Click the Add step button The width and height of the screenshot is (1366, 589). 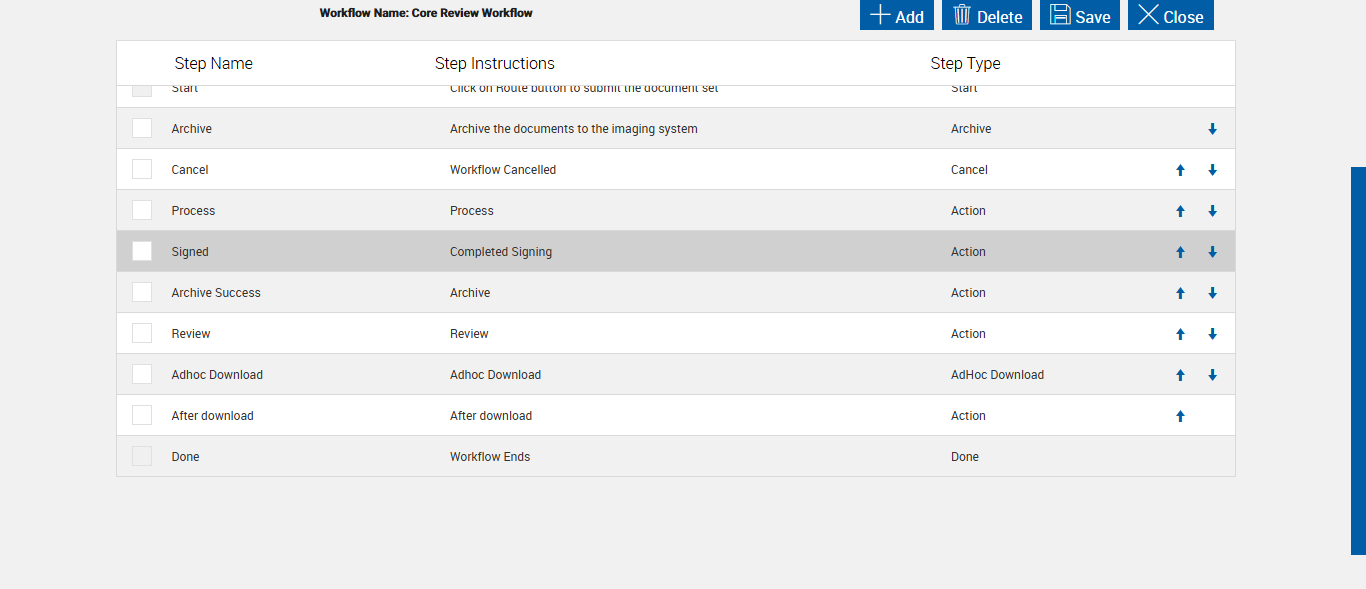pos(896,16)
